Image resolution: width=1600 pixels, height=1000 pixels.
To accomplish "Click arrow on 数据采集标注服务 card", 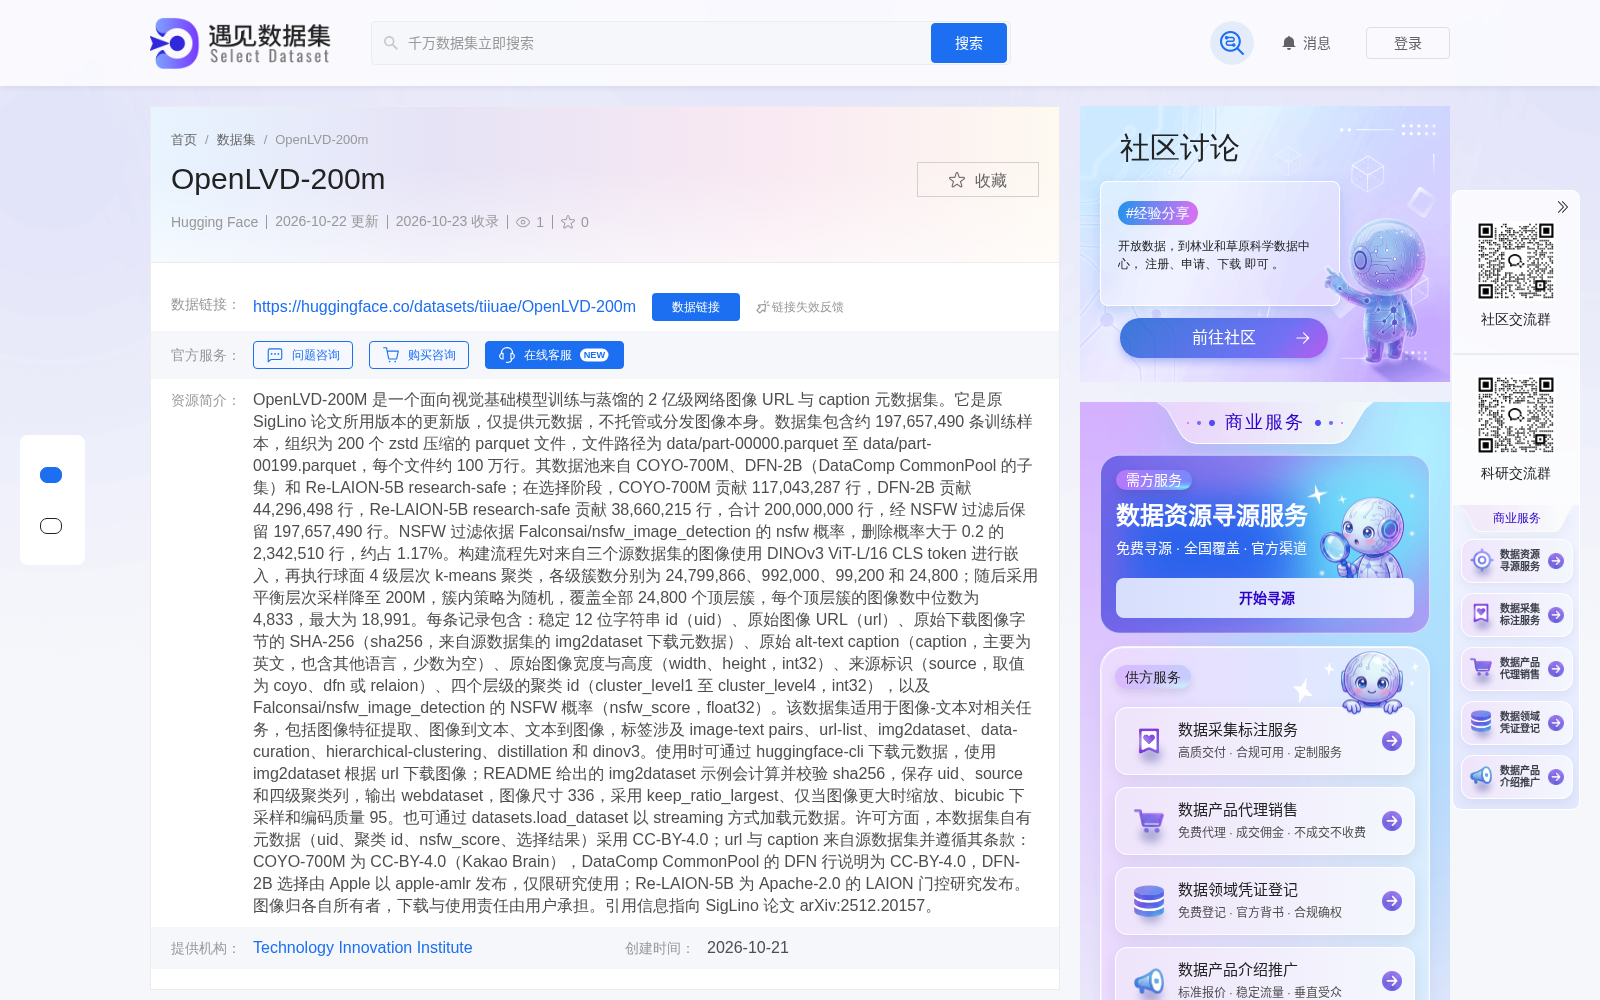I will pos(1392,741).
